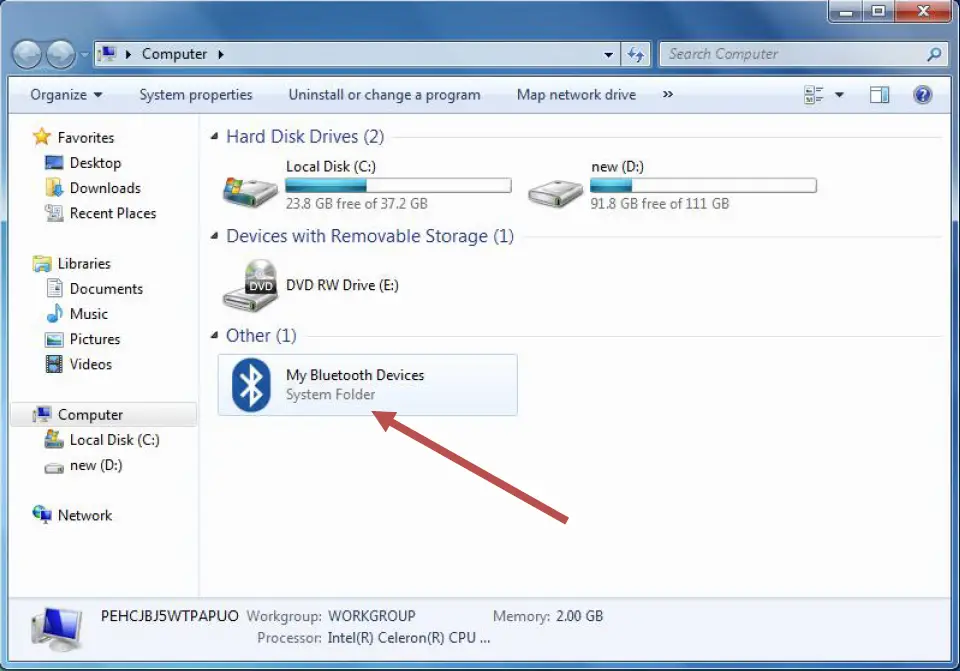Show more toolbar commands via double chevron
The width and height of the screenshot is (960, 671).
(668, 94)
